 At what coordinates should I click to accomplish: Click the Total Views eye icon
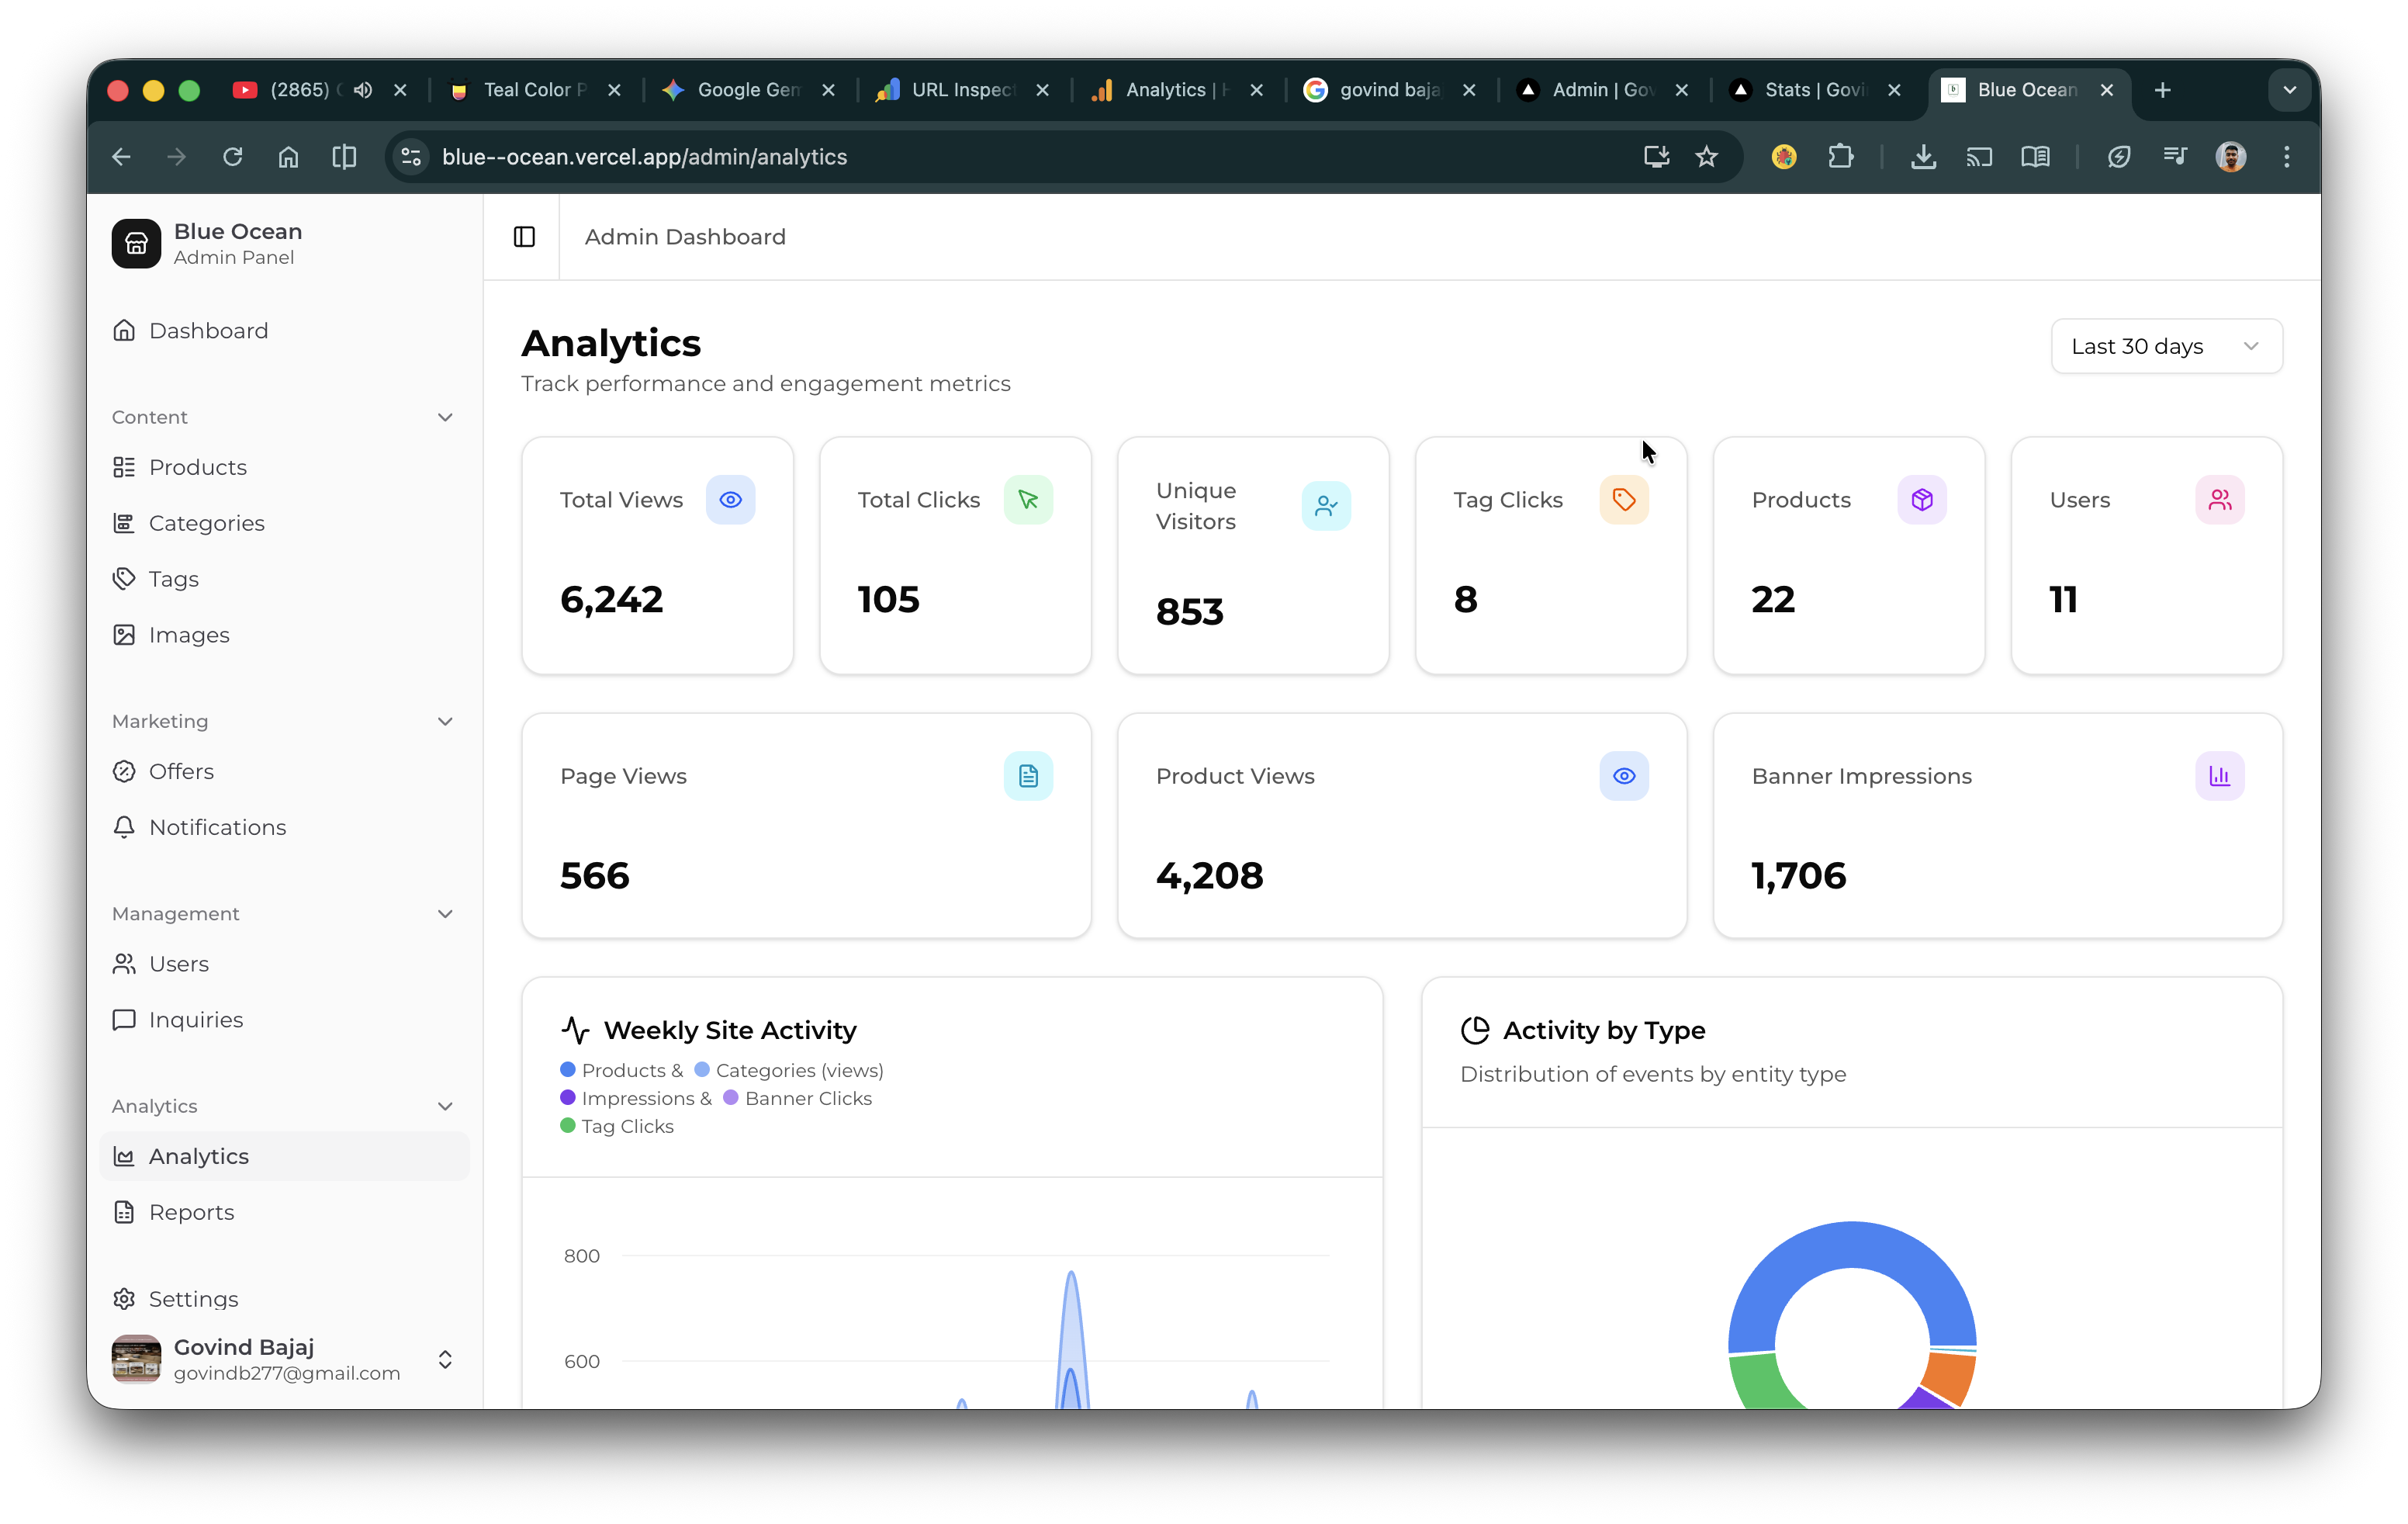[730, 500]
